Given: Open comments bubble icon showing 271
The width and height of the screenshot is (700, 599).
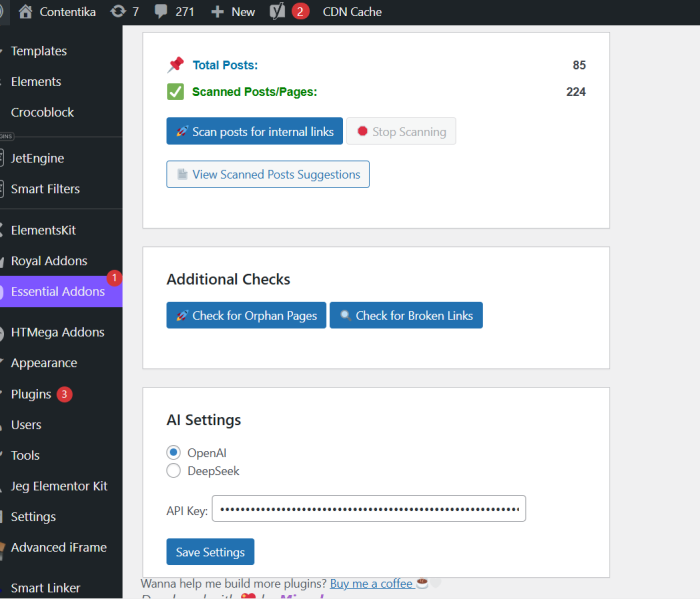Looking at the screenshot, I should point(163,12).
